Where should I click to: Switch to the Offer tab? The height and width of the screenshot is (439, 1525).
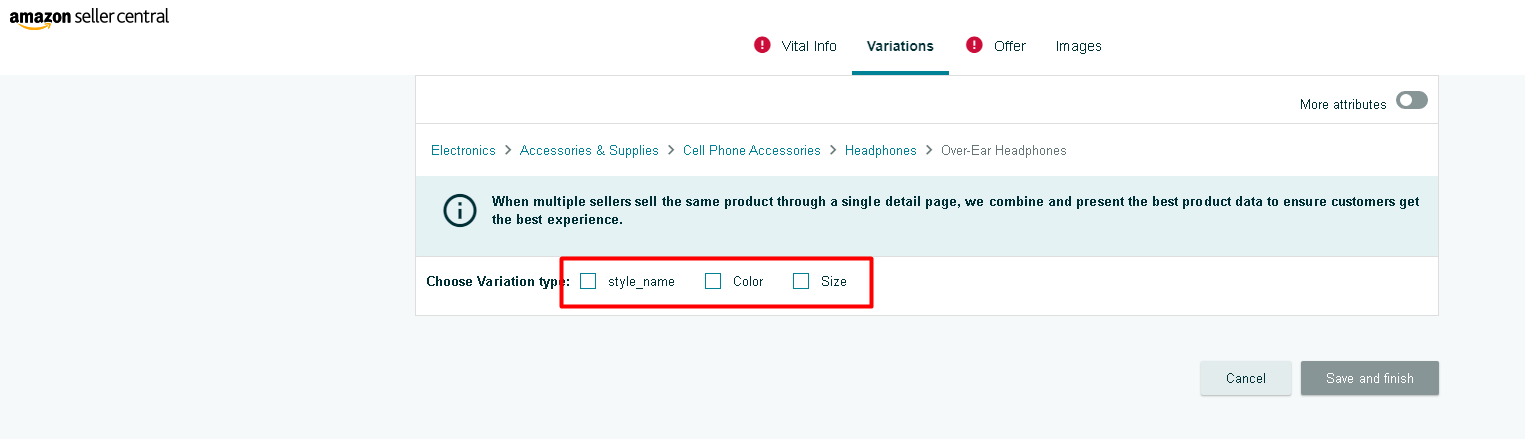pyautogui.click(x=1009, y=46)
